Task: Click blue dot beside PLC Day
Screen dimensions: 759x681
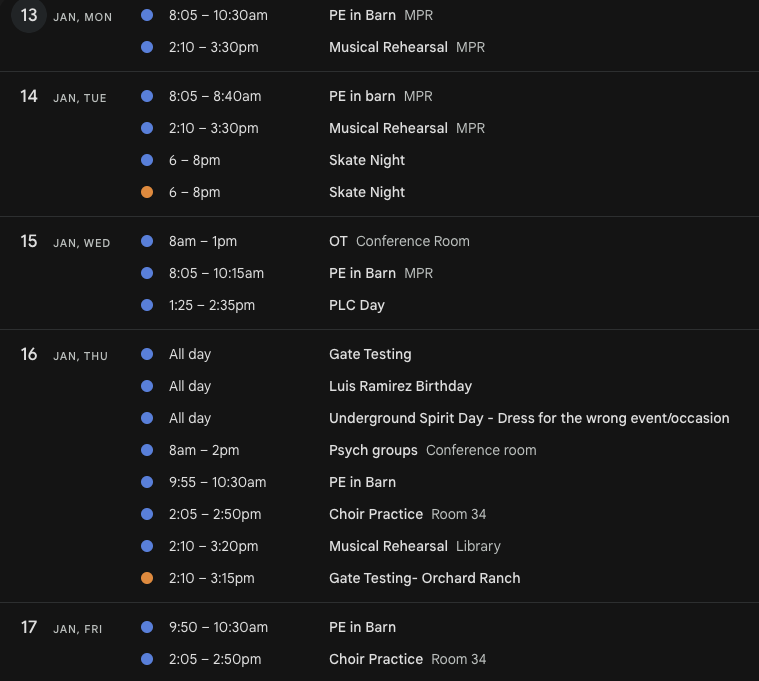Action: point(147,305)
